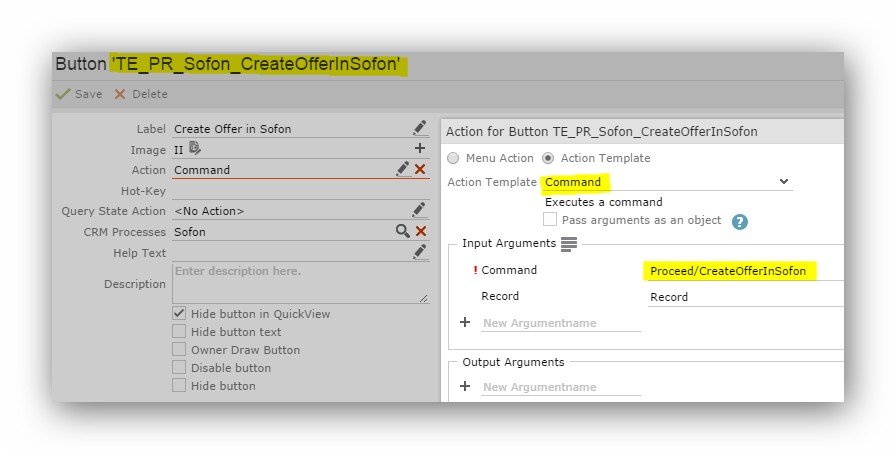Uncheck Hide button in QuickView
The width and height of the screenshot is (896, 454).
click(x=179, y=313)
